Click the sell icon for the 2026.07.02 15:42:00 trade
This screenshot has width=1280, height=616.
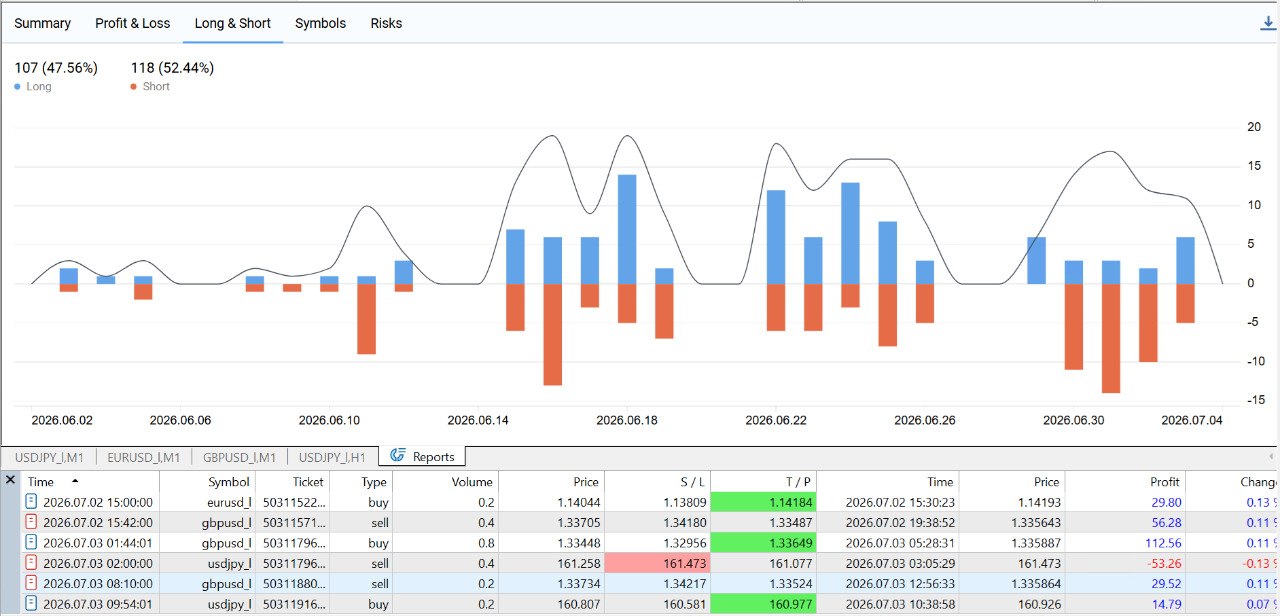point(31,522)
